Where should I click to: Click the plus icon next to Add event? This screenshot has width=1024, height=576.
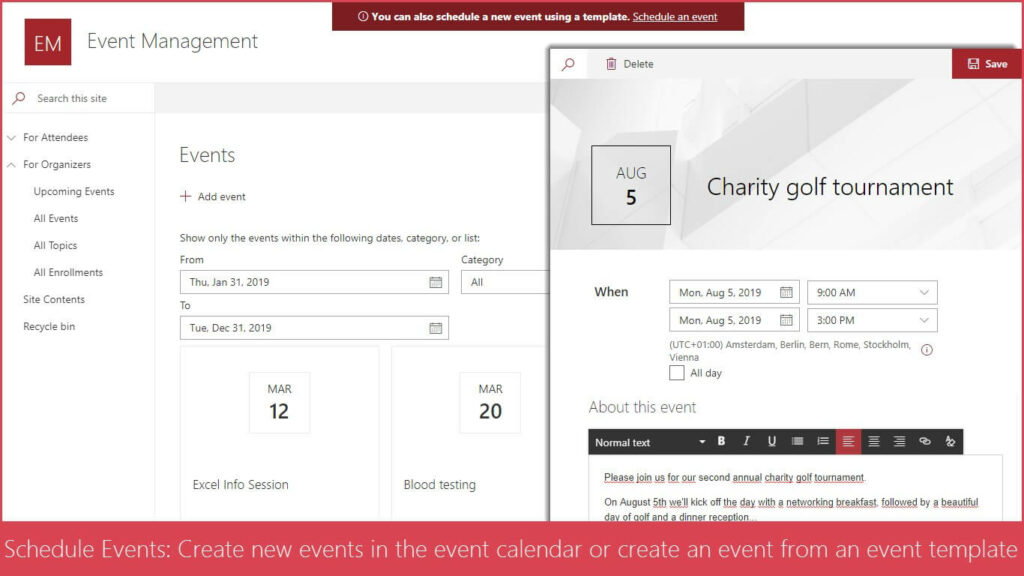pyautogui.click(x=185, y=197)
